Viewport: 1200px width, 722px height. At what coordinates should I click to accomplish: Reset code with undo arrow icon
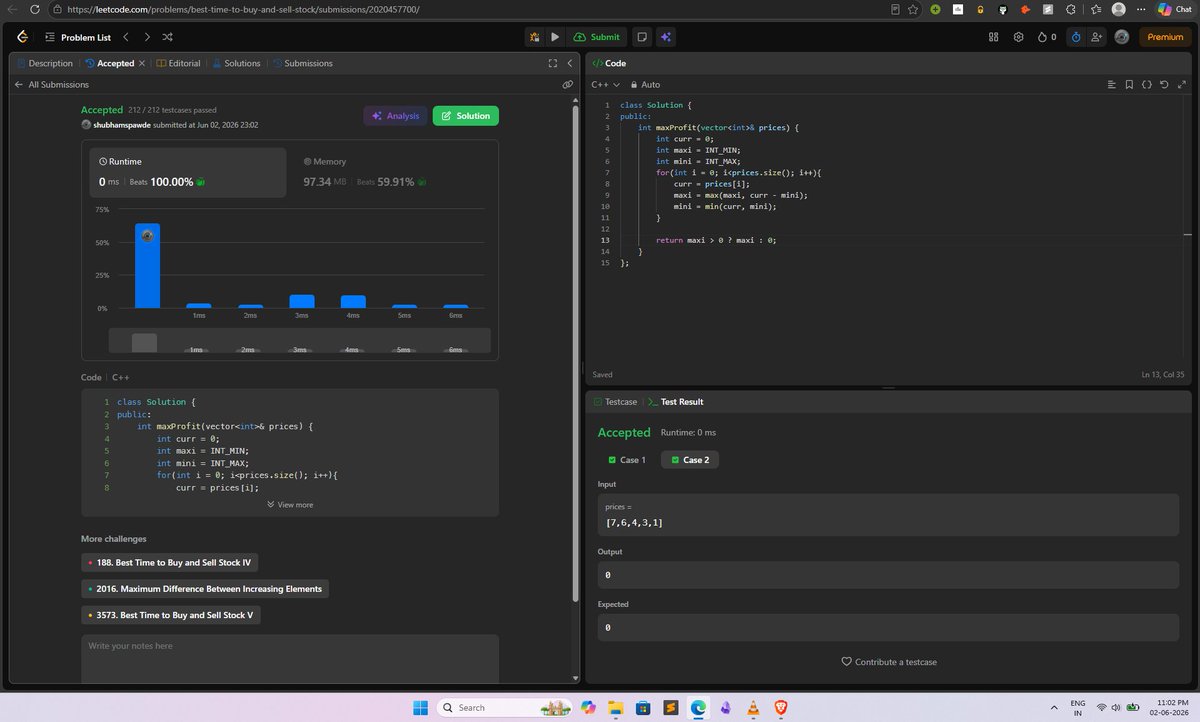tap(1164, 85)
